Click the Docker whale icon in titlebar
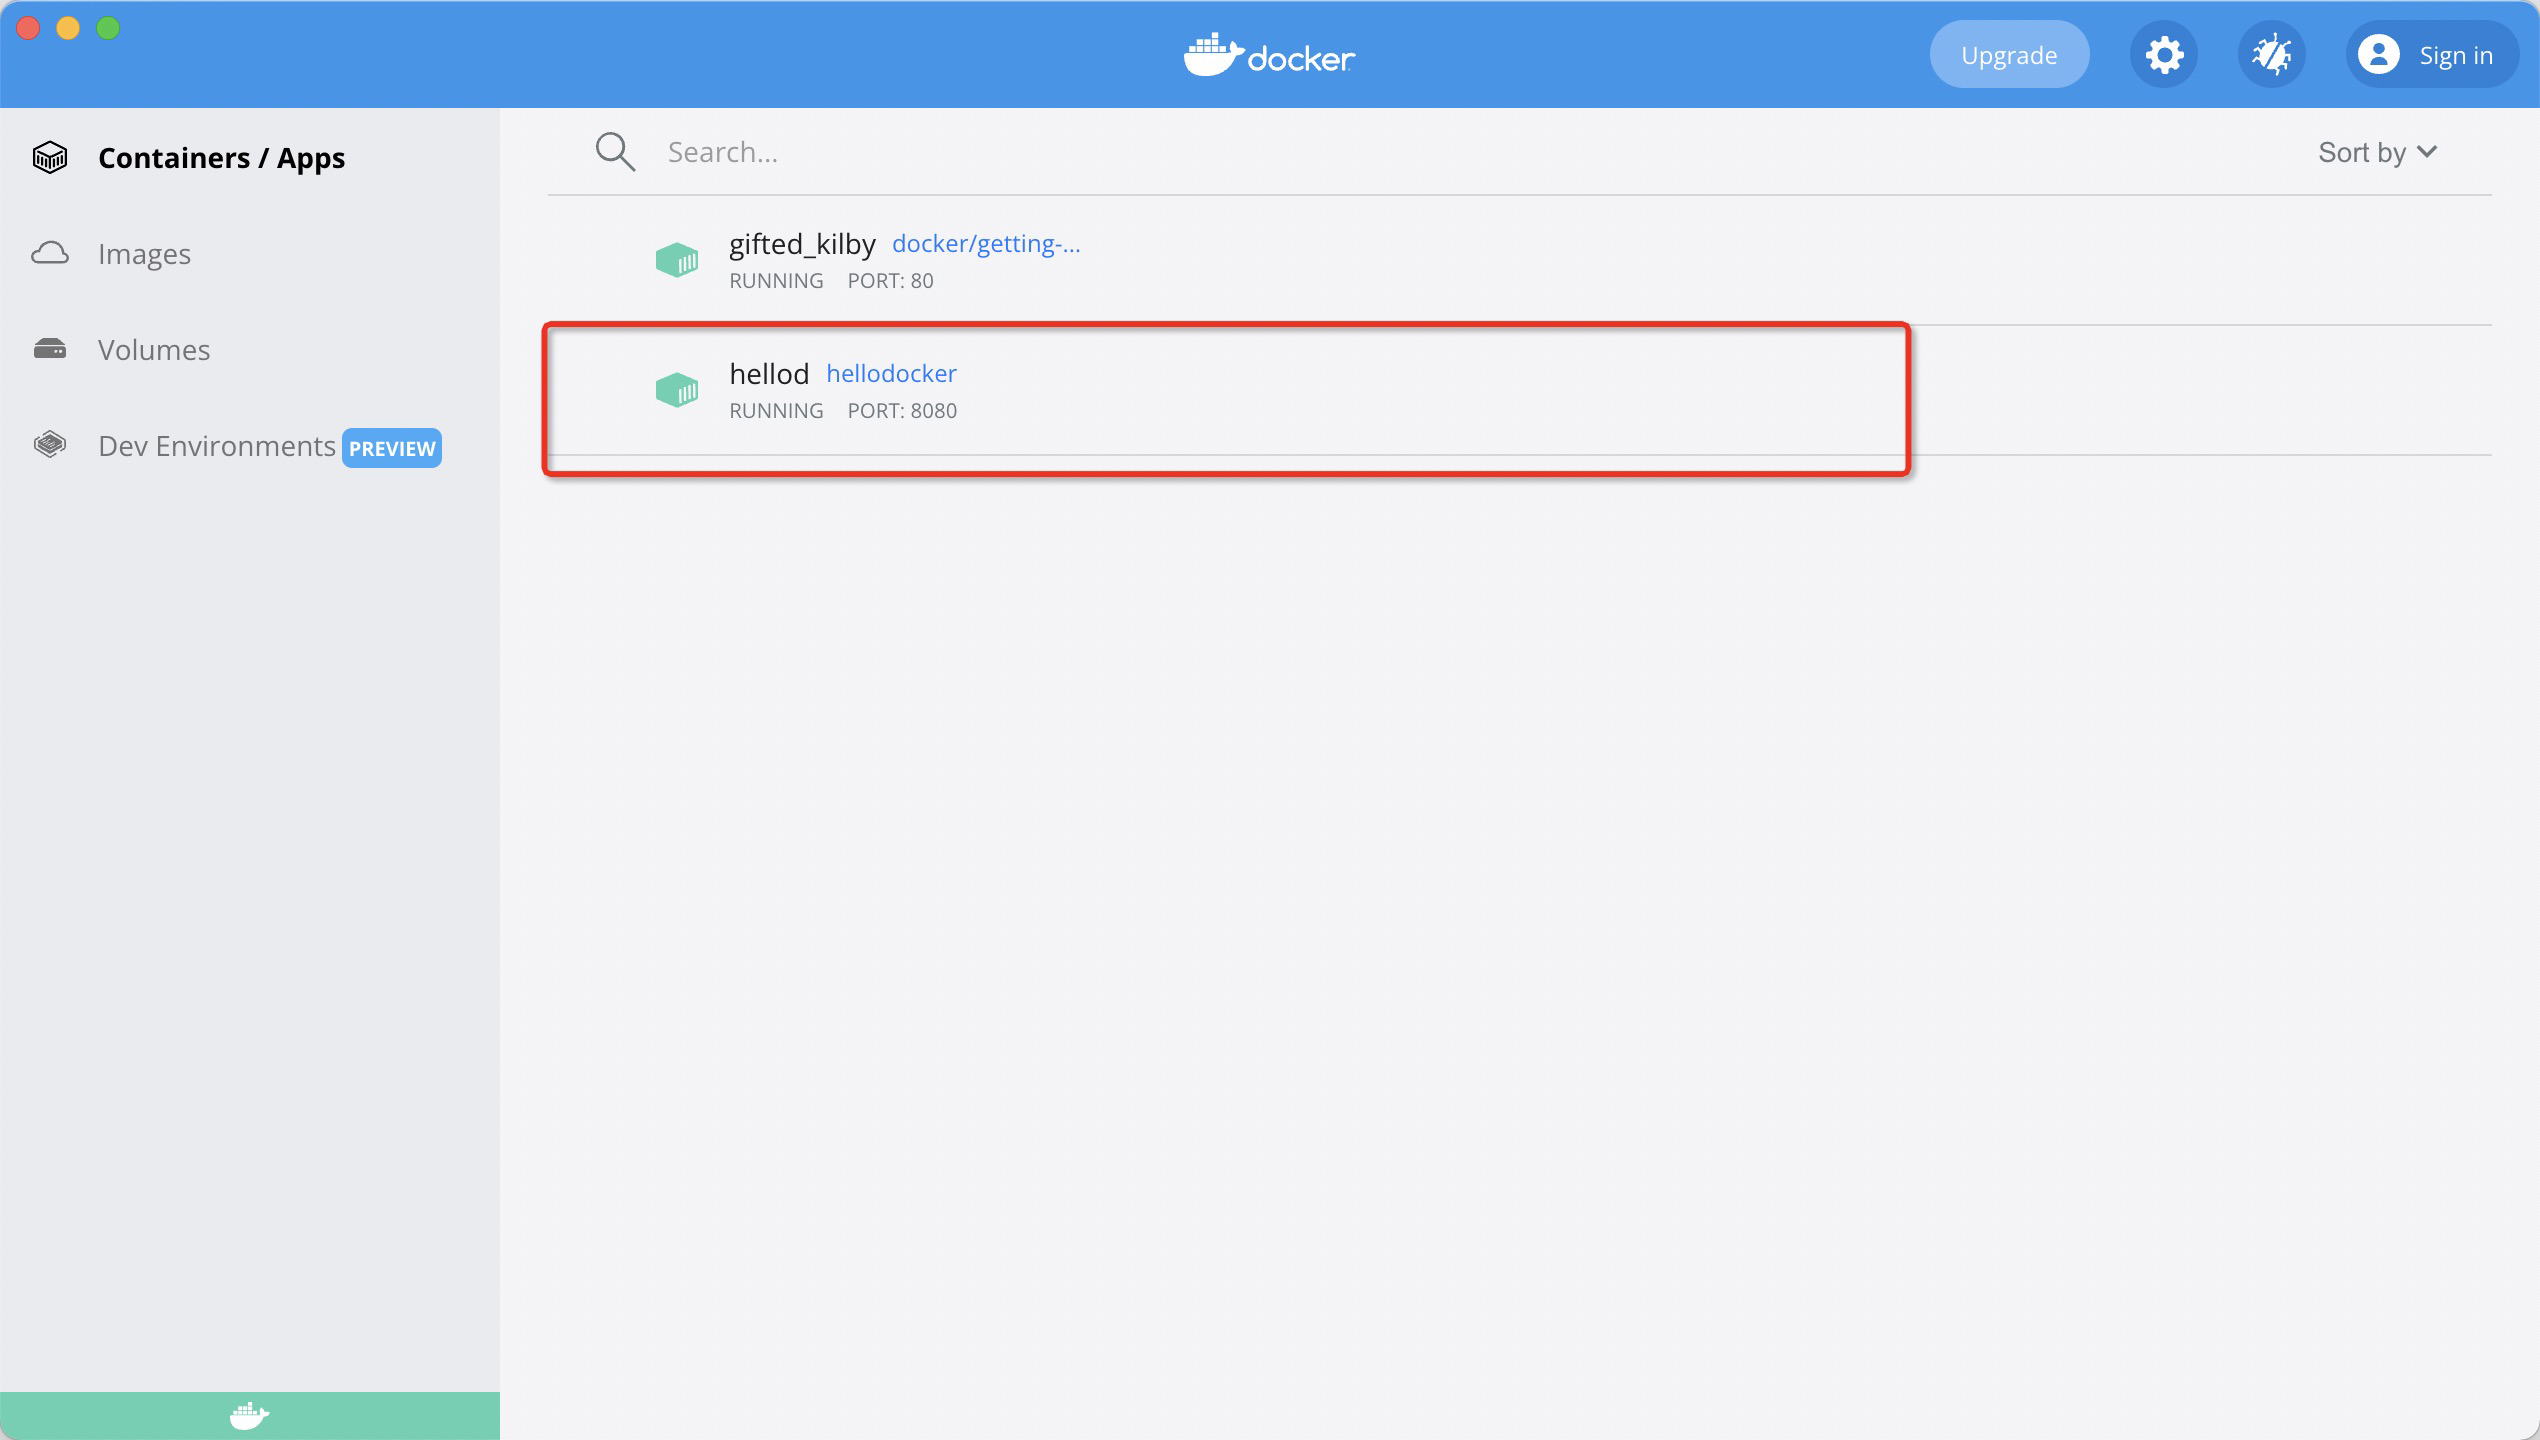 (x=1211, y=52)
